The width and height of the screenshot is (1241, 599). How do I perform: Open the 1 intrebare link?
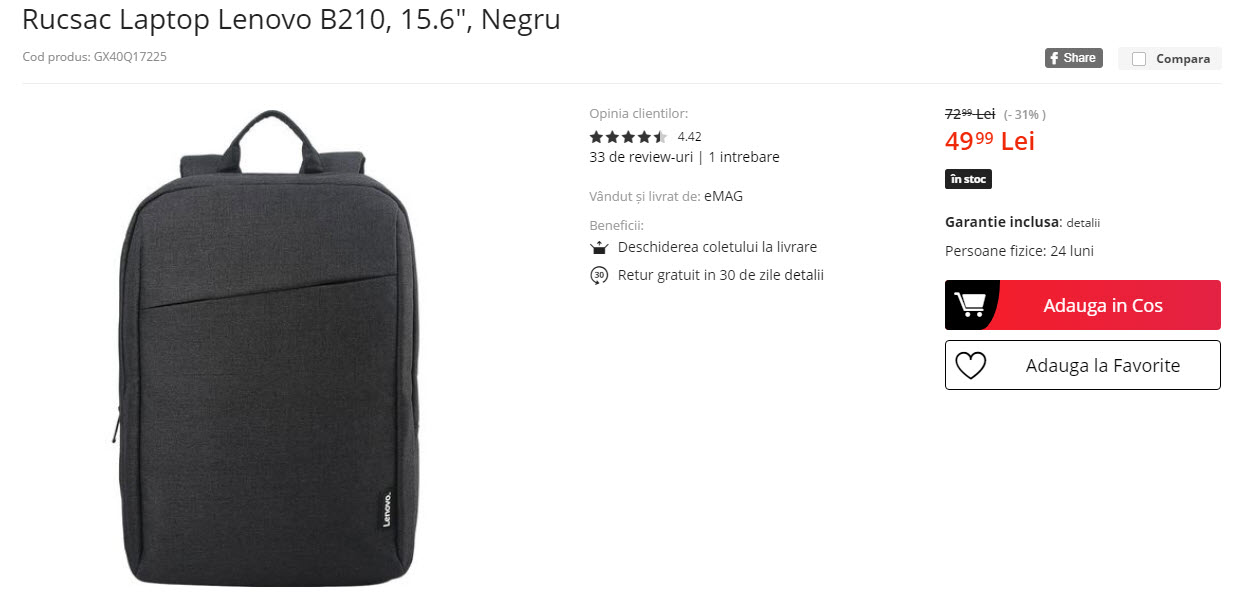point(744,157)
